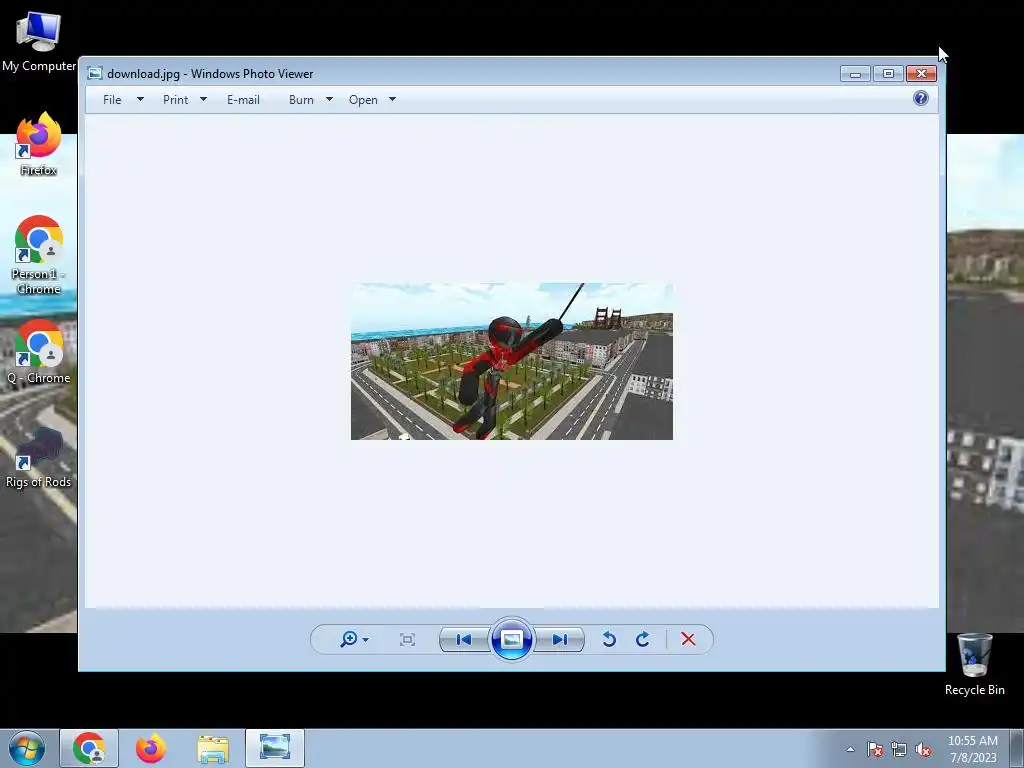The height and width of the screenshot is (768, 1024).
Task: Go to next photo
Action: (560, 639)
